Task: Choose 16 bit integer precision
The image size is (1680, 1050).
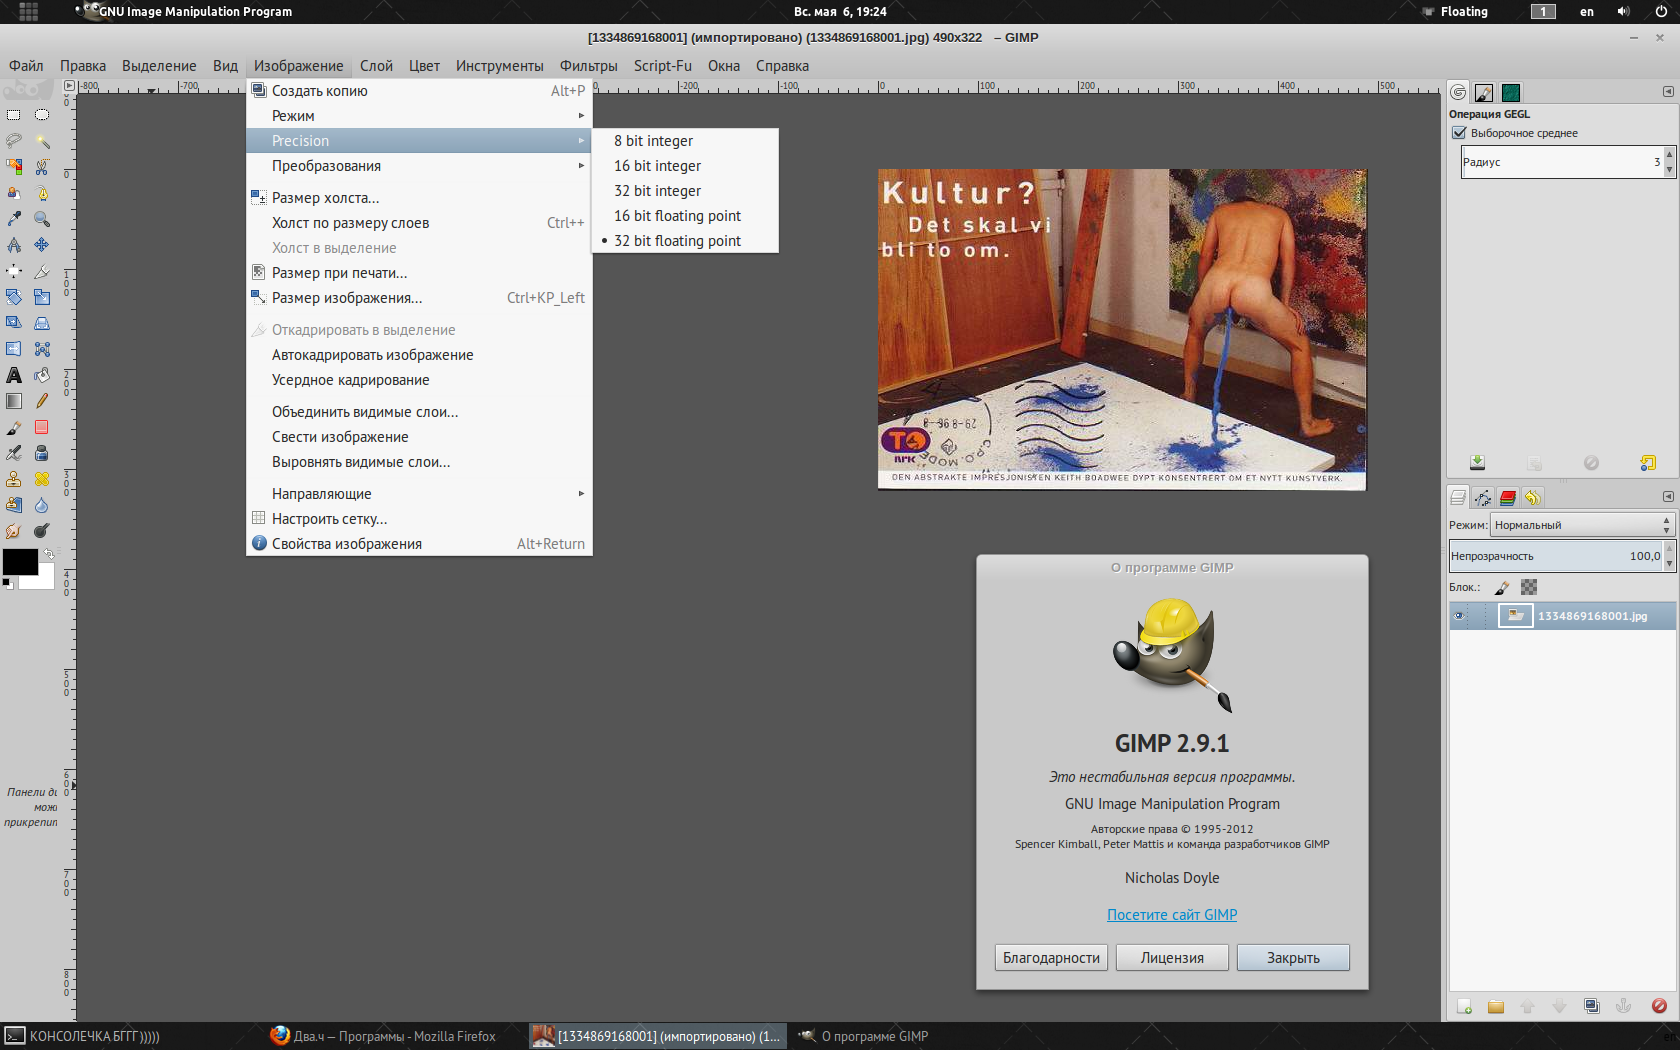Action: [685, 166]
